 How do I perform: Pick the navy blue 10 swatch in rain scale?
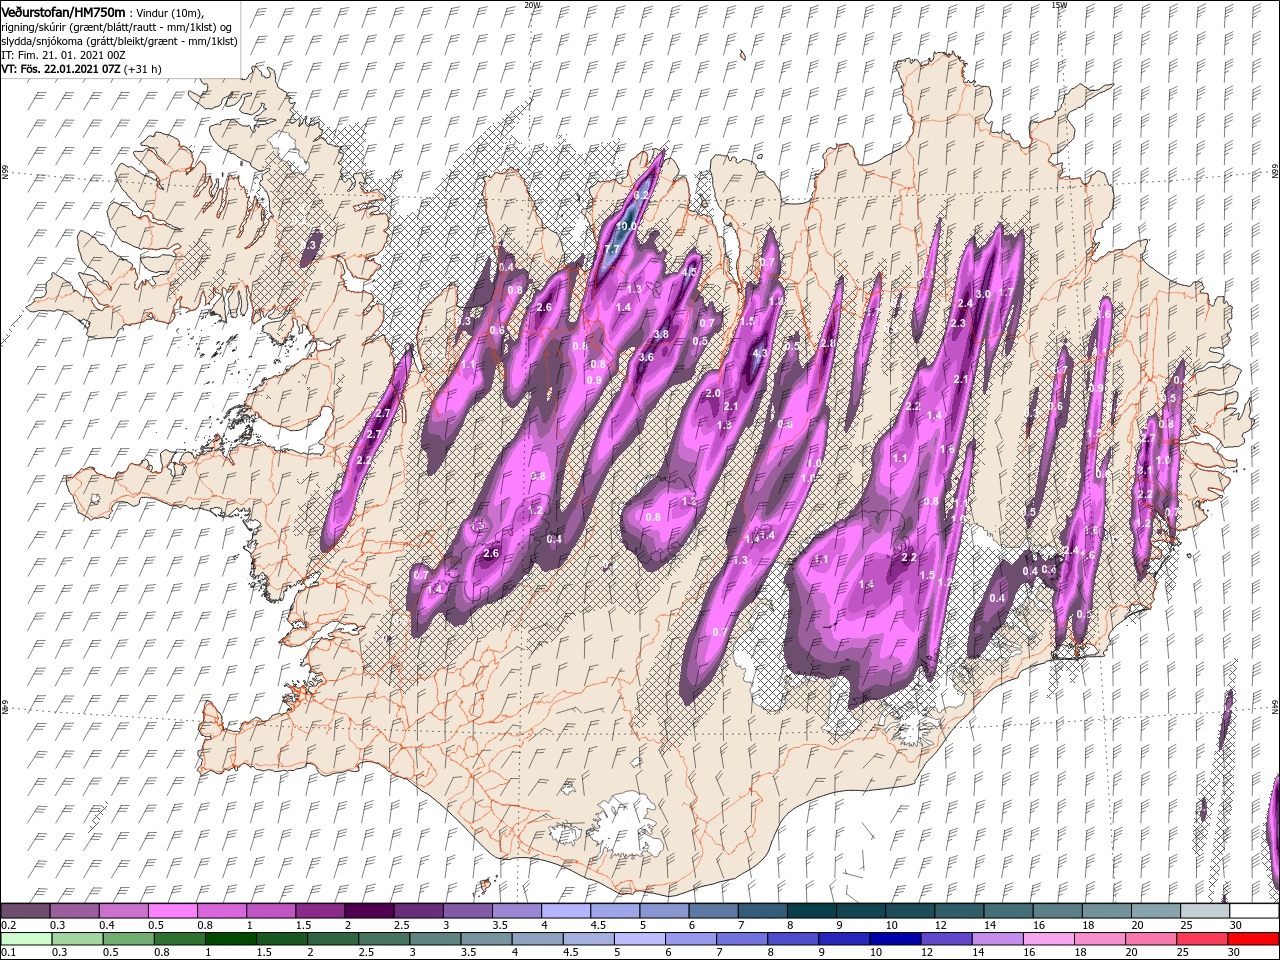(893, 938)
